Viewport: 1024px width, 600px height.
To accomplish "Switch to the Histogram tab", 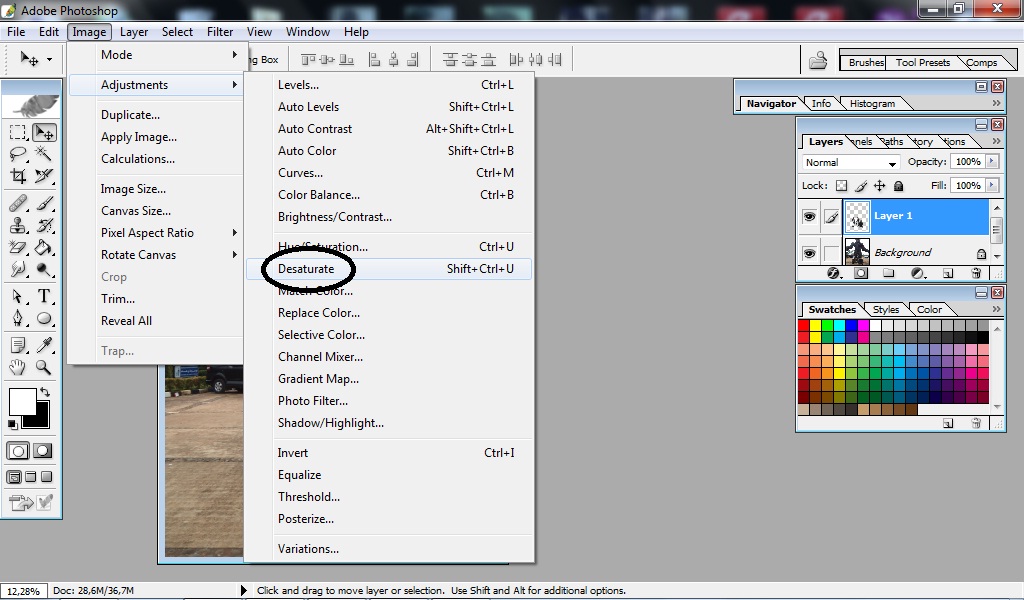I will [x=872, y=103].
